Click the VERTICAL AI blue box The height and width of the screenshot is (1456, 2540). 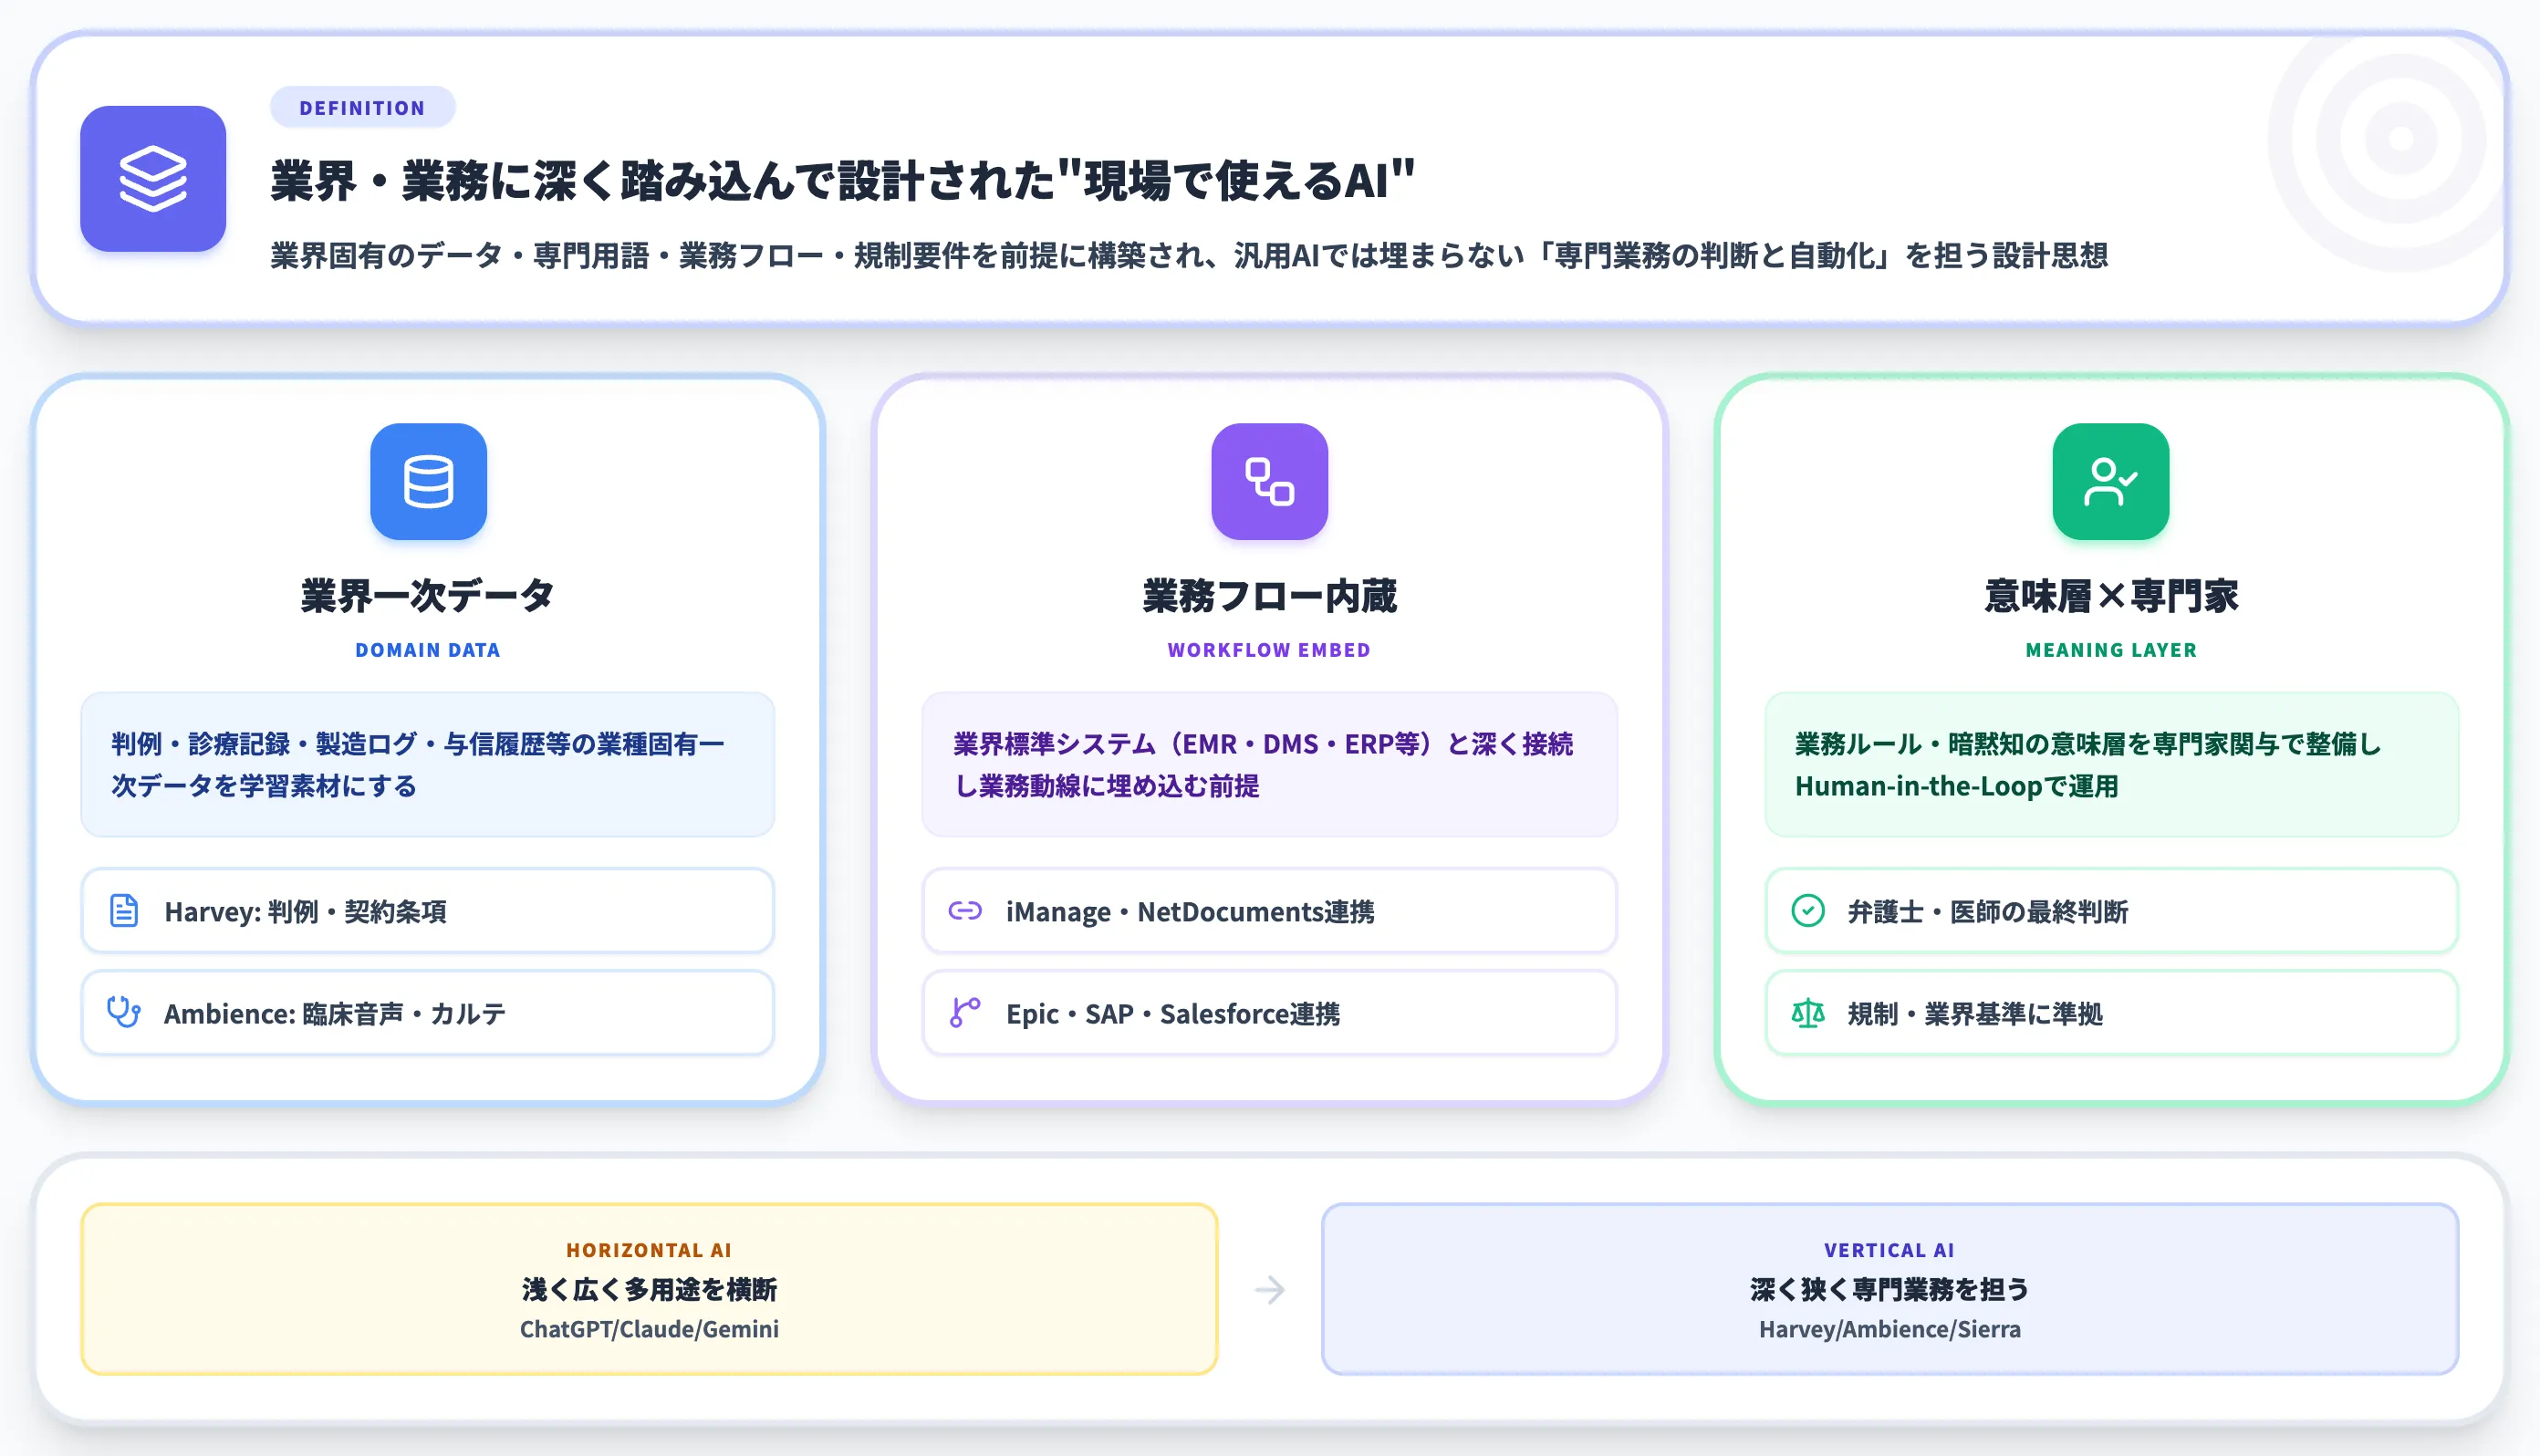coord(1889,1289)
